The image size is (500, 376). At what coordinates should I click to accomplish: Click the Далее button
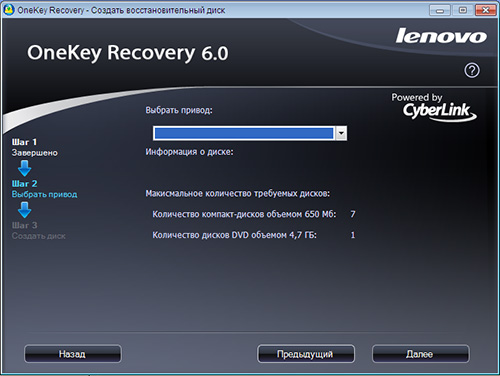(420, 354)
